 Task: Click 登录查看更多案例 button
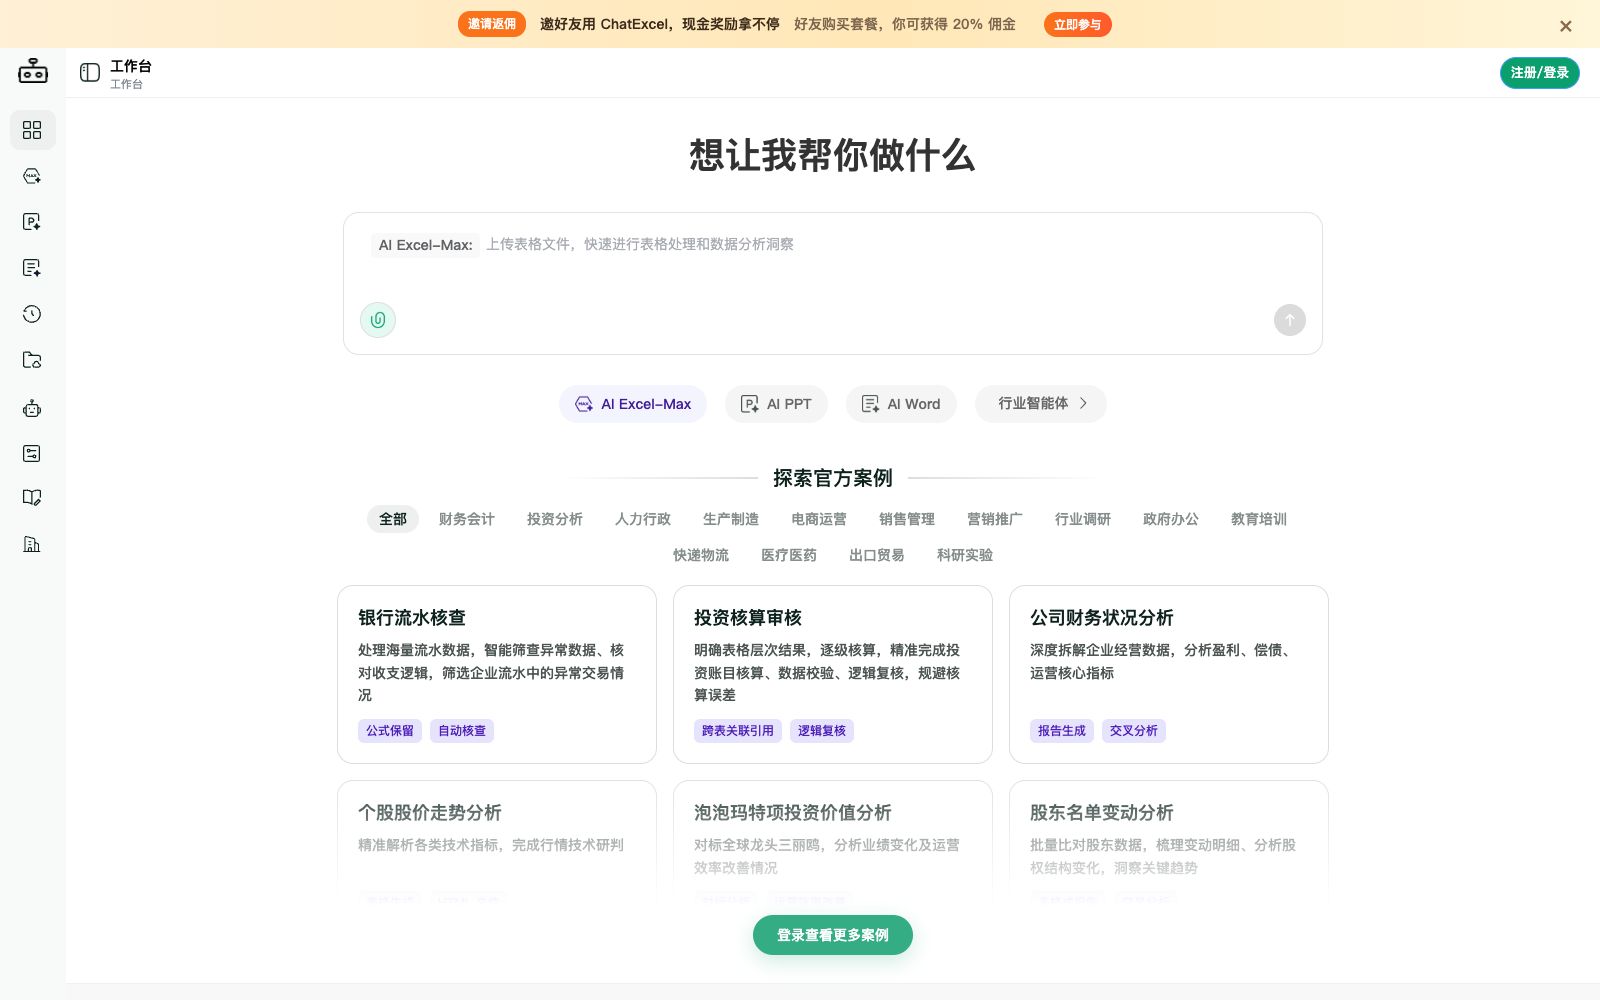tap(833, 935)
